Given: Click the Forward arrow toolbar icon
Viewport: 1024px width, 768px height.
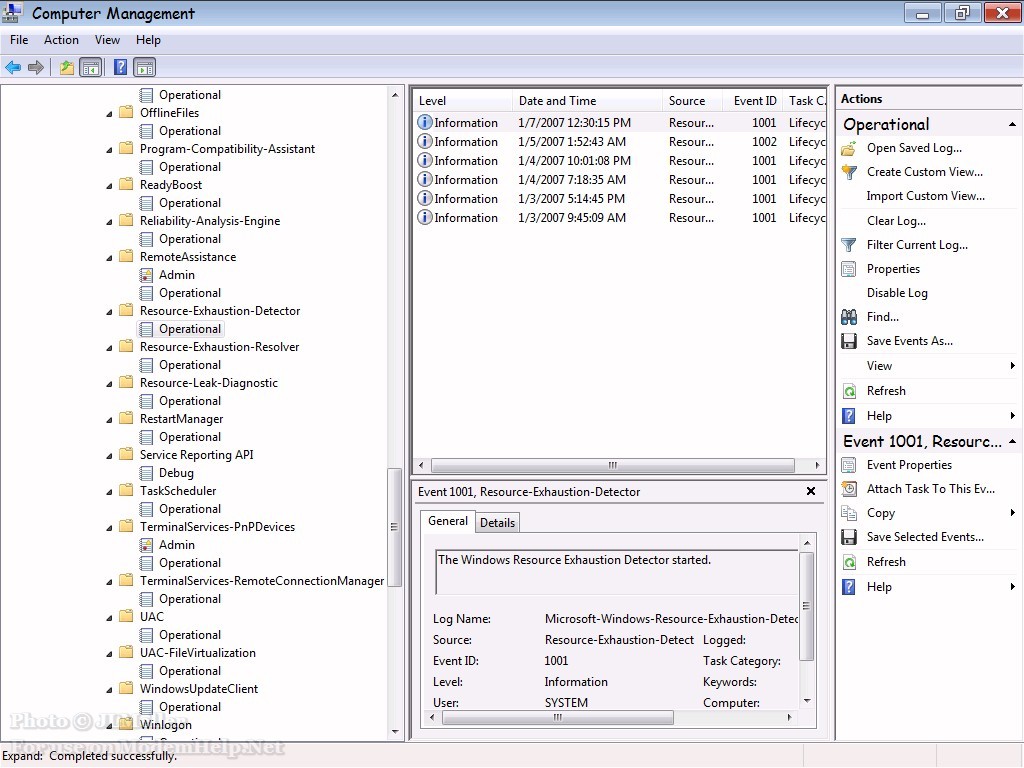Looking at the screenshot, I should tap(37, 67).
